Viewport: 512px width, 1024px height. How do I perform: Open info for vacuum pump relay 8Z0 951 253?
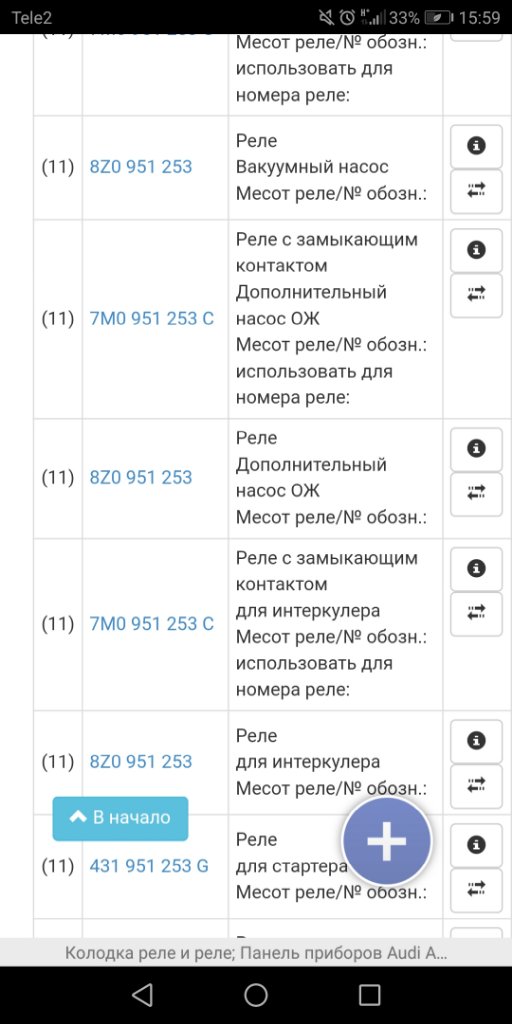(477, 146)
